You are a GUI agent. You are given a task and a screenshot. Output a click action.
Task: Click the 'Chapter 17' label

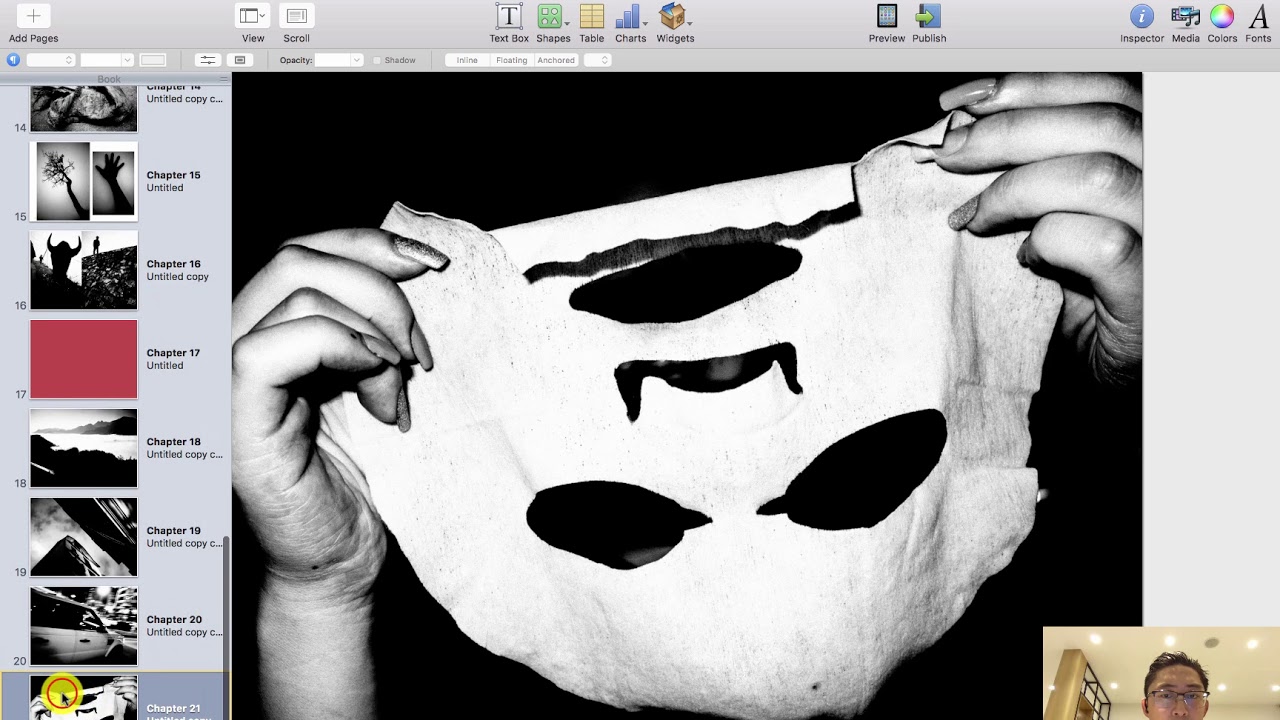(x=173, y=353)
